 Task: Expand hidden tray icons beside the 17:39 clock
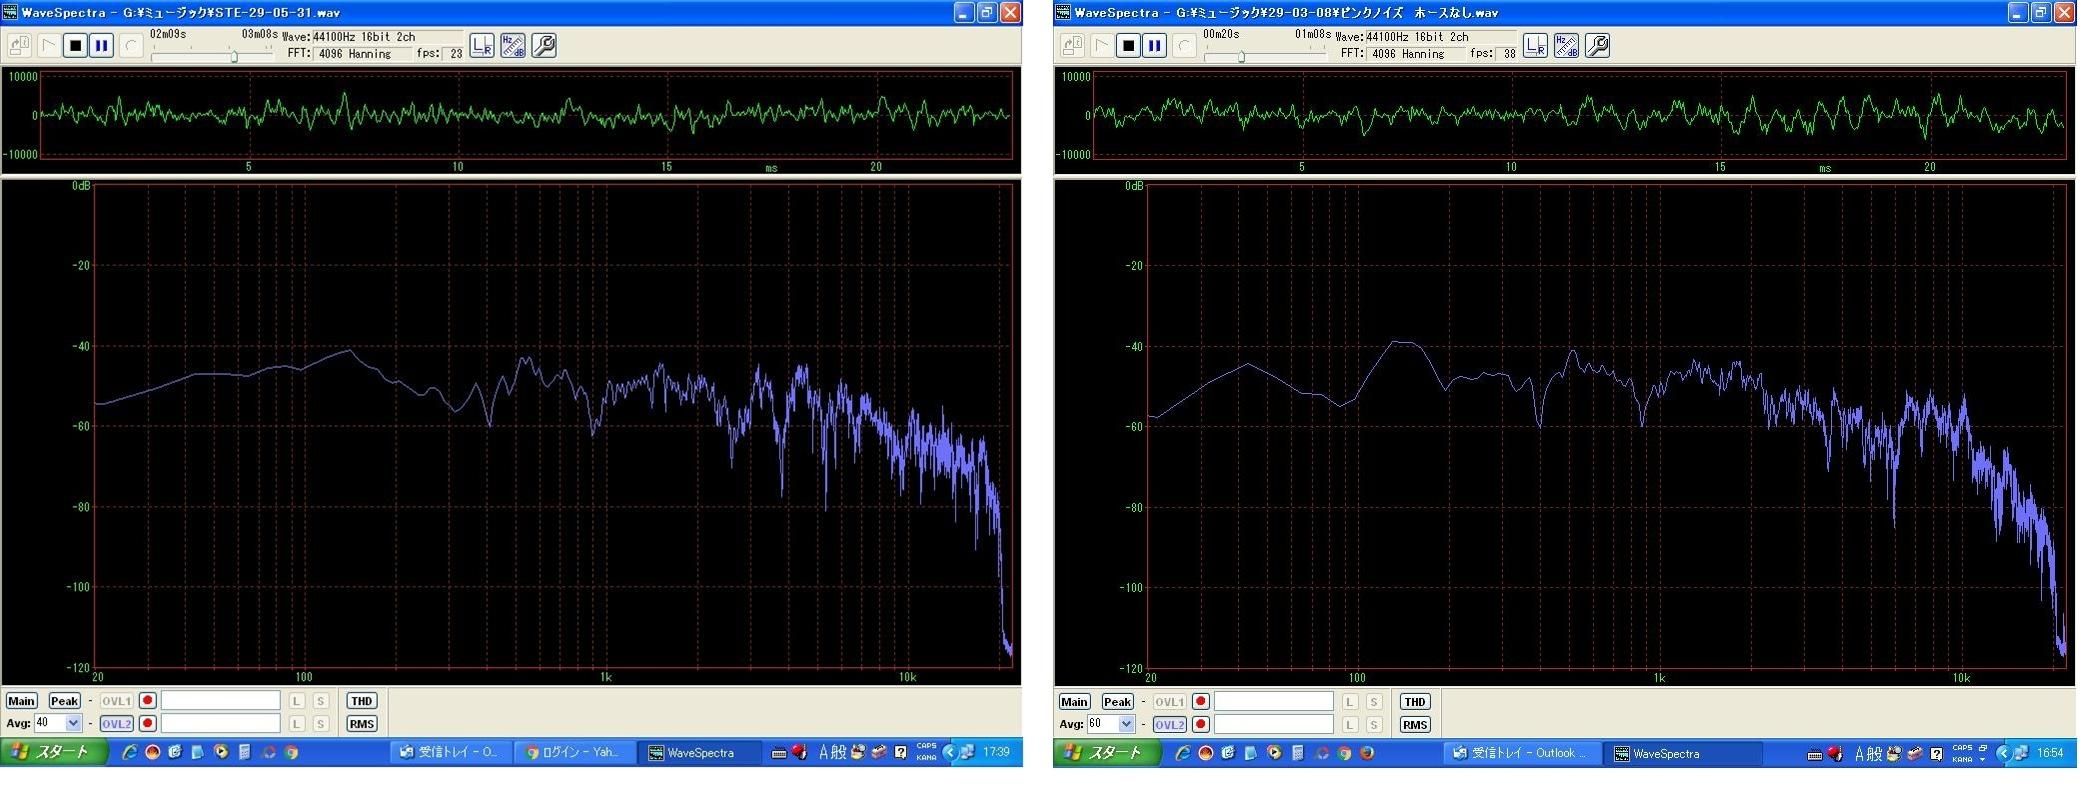click(950, 752)
